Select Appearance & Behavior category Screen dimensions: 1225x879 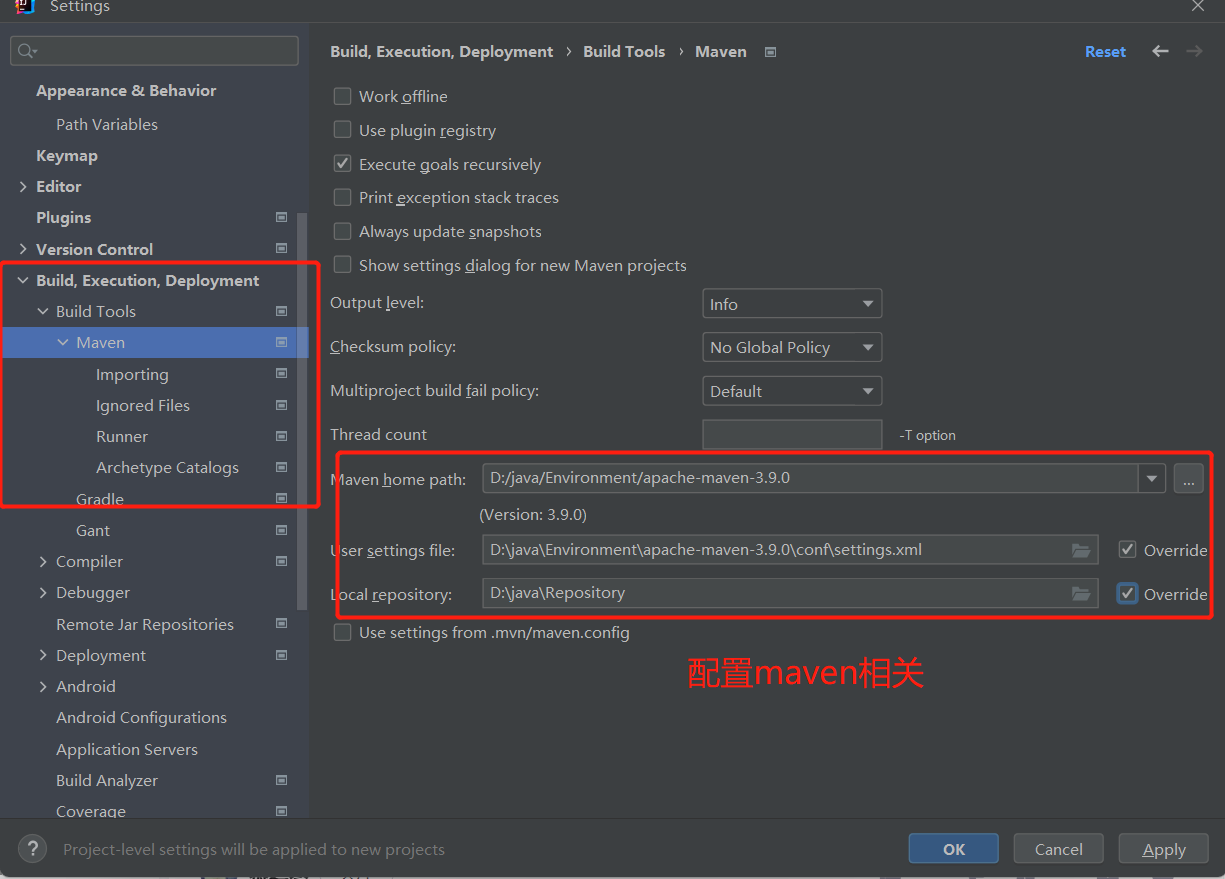pyautogui.click(x=126, y=90)
